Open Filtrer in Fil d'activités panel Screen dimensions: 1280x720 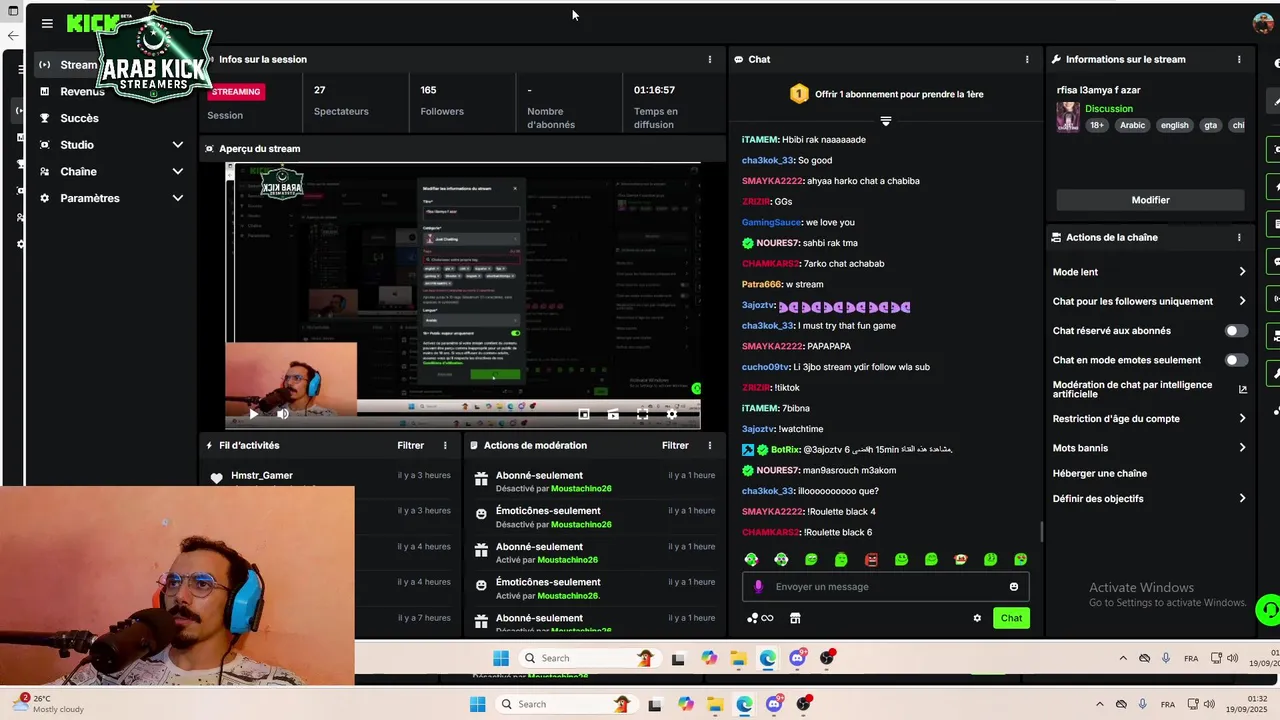tap(410, 445)
